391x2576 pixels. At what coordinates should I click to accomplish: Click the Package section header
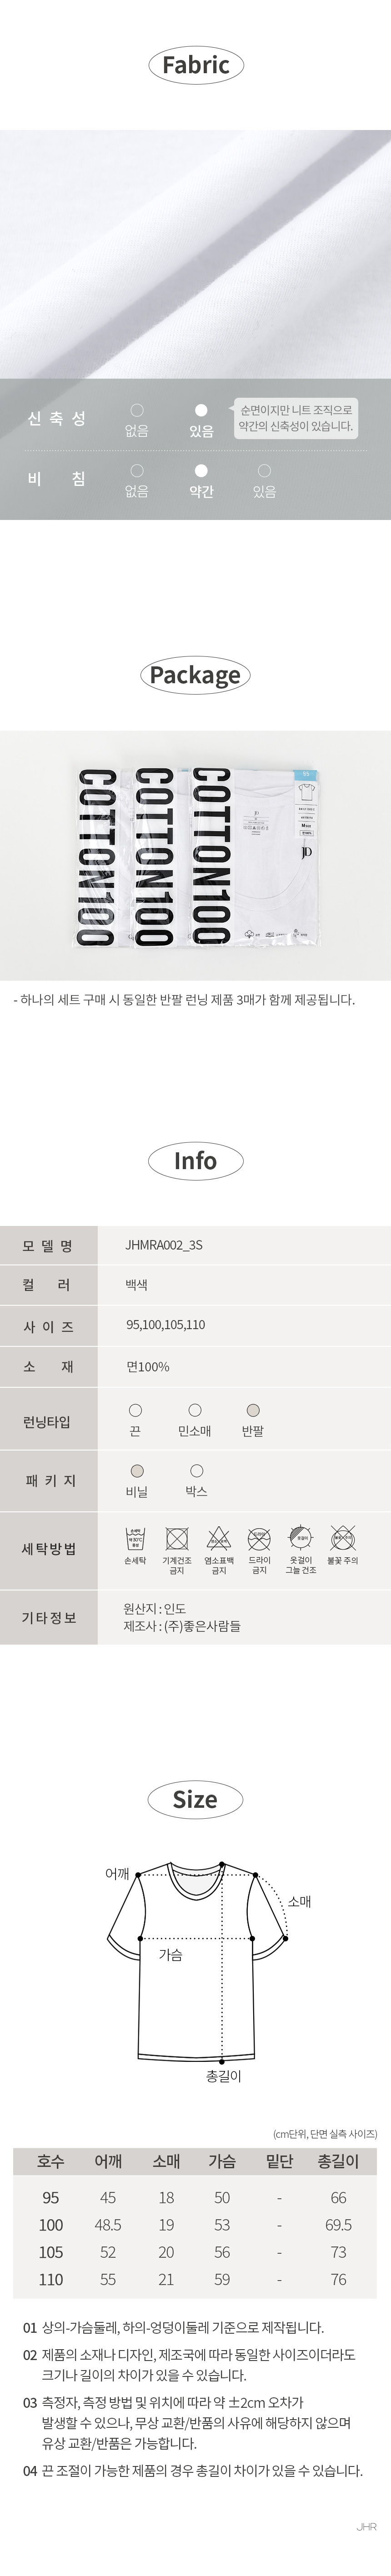pos(195,674)
